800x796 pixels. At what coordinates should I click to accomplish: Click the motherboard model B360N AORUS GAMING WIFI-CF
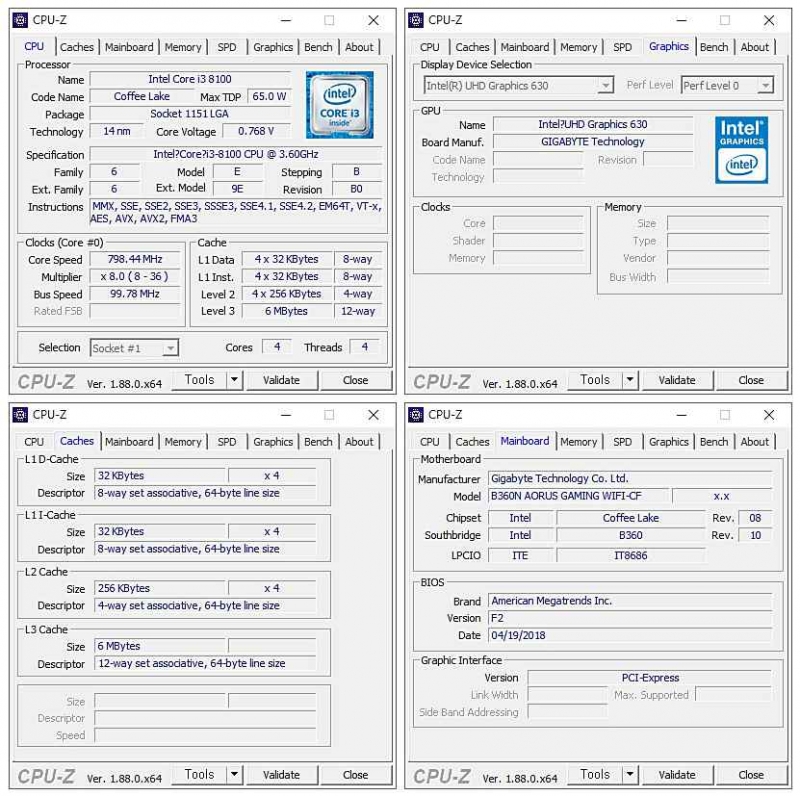click(578, 496)
